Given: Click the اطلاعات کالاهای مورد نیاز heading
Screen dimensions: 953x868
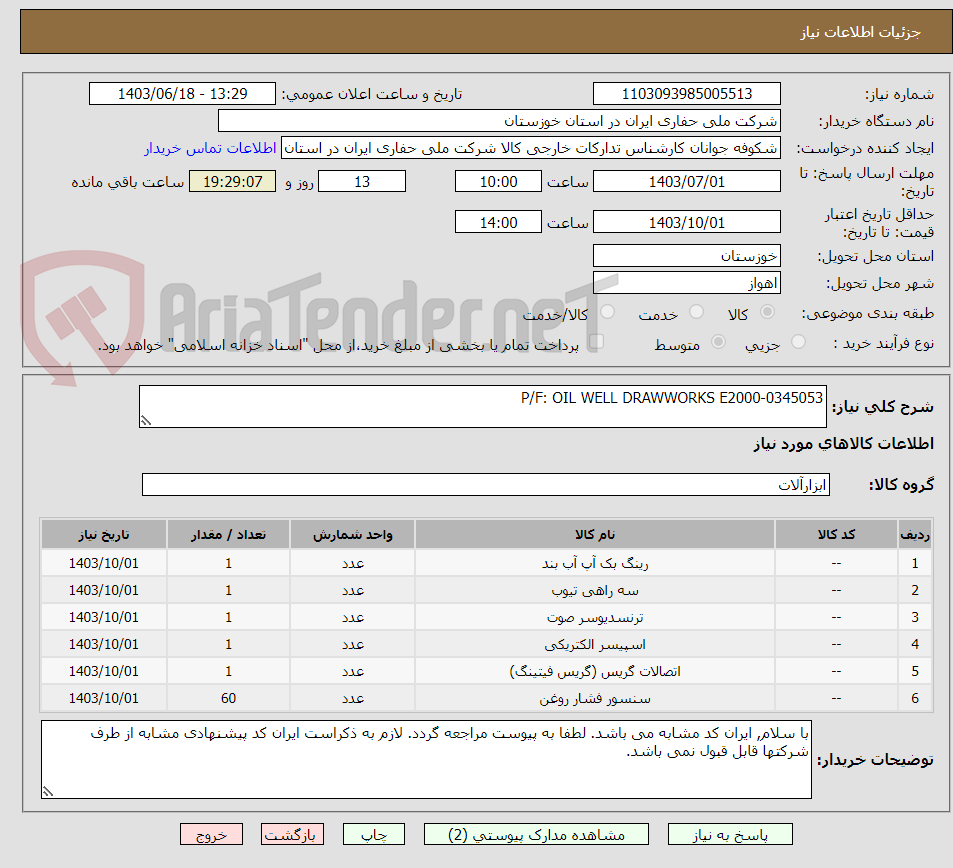Looking at the screenshot, I should tap(844, 444).
